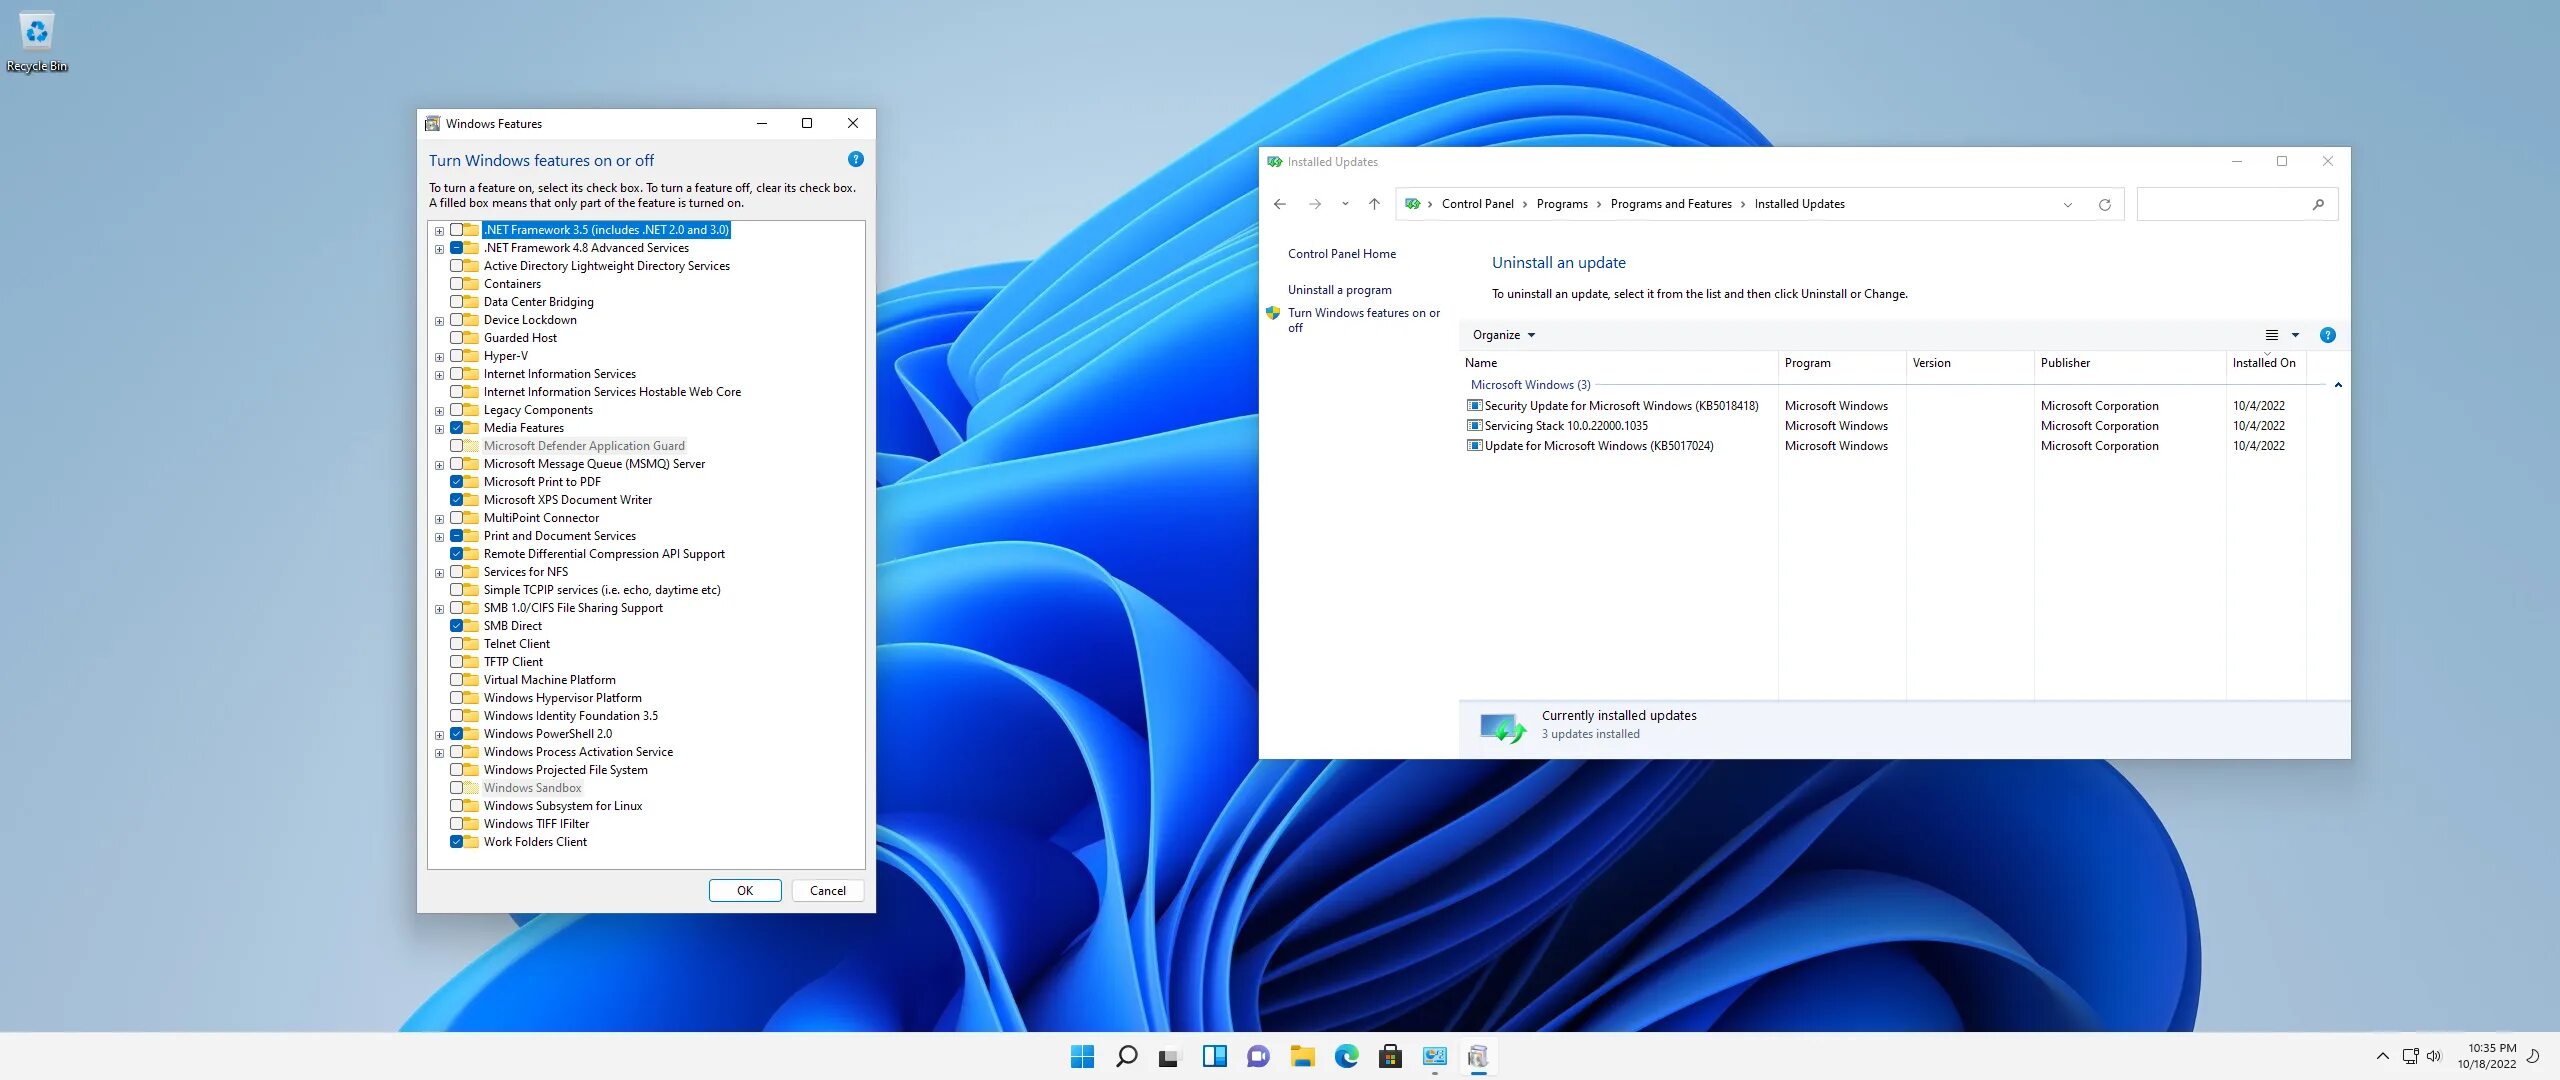The height and width of the screenshot is (1080, 2560).
Task: Click the Control Panel Home link
Action: pyautogui.click(x=1340, y=253)
